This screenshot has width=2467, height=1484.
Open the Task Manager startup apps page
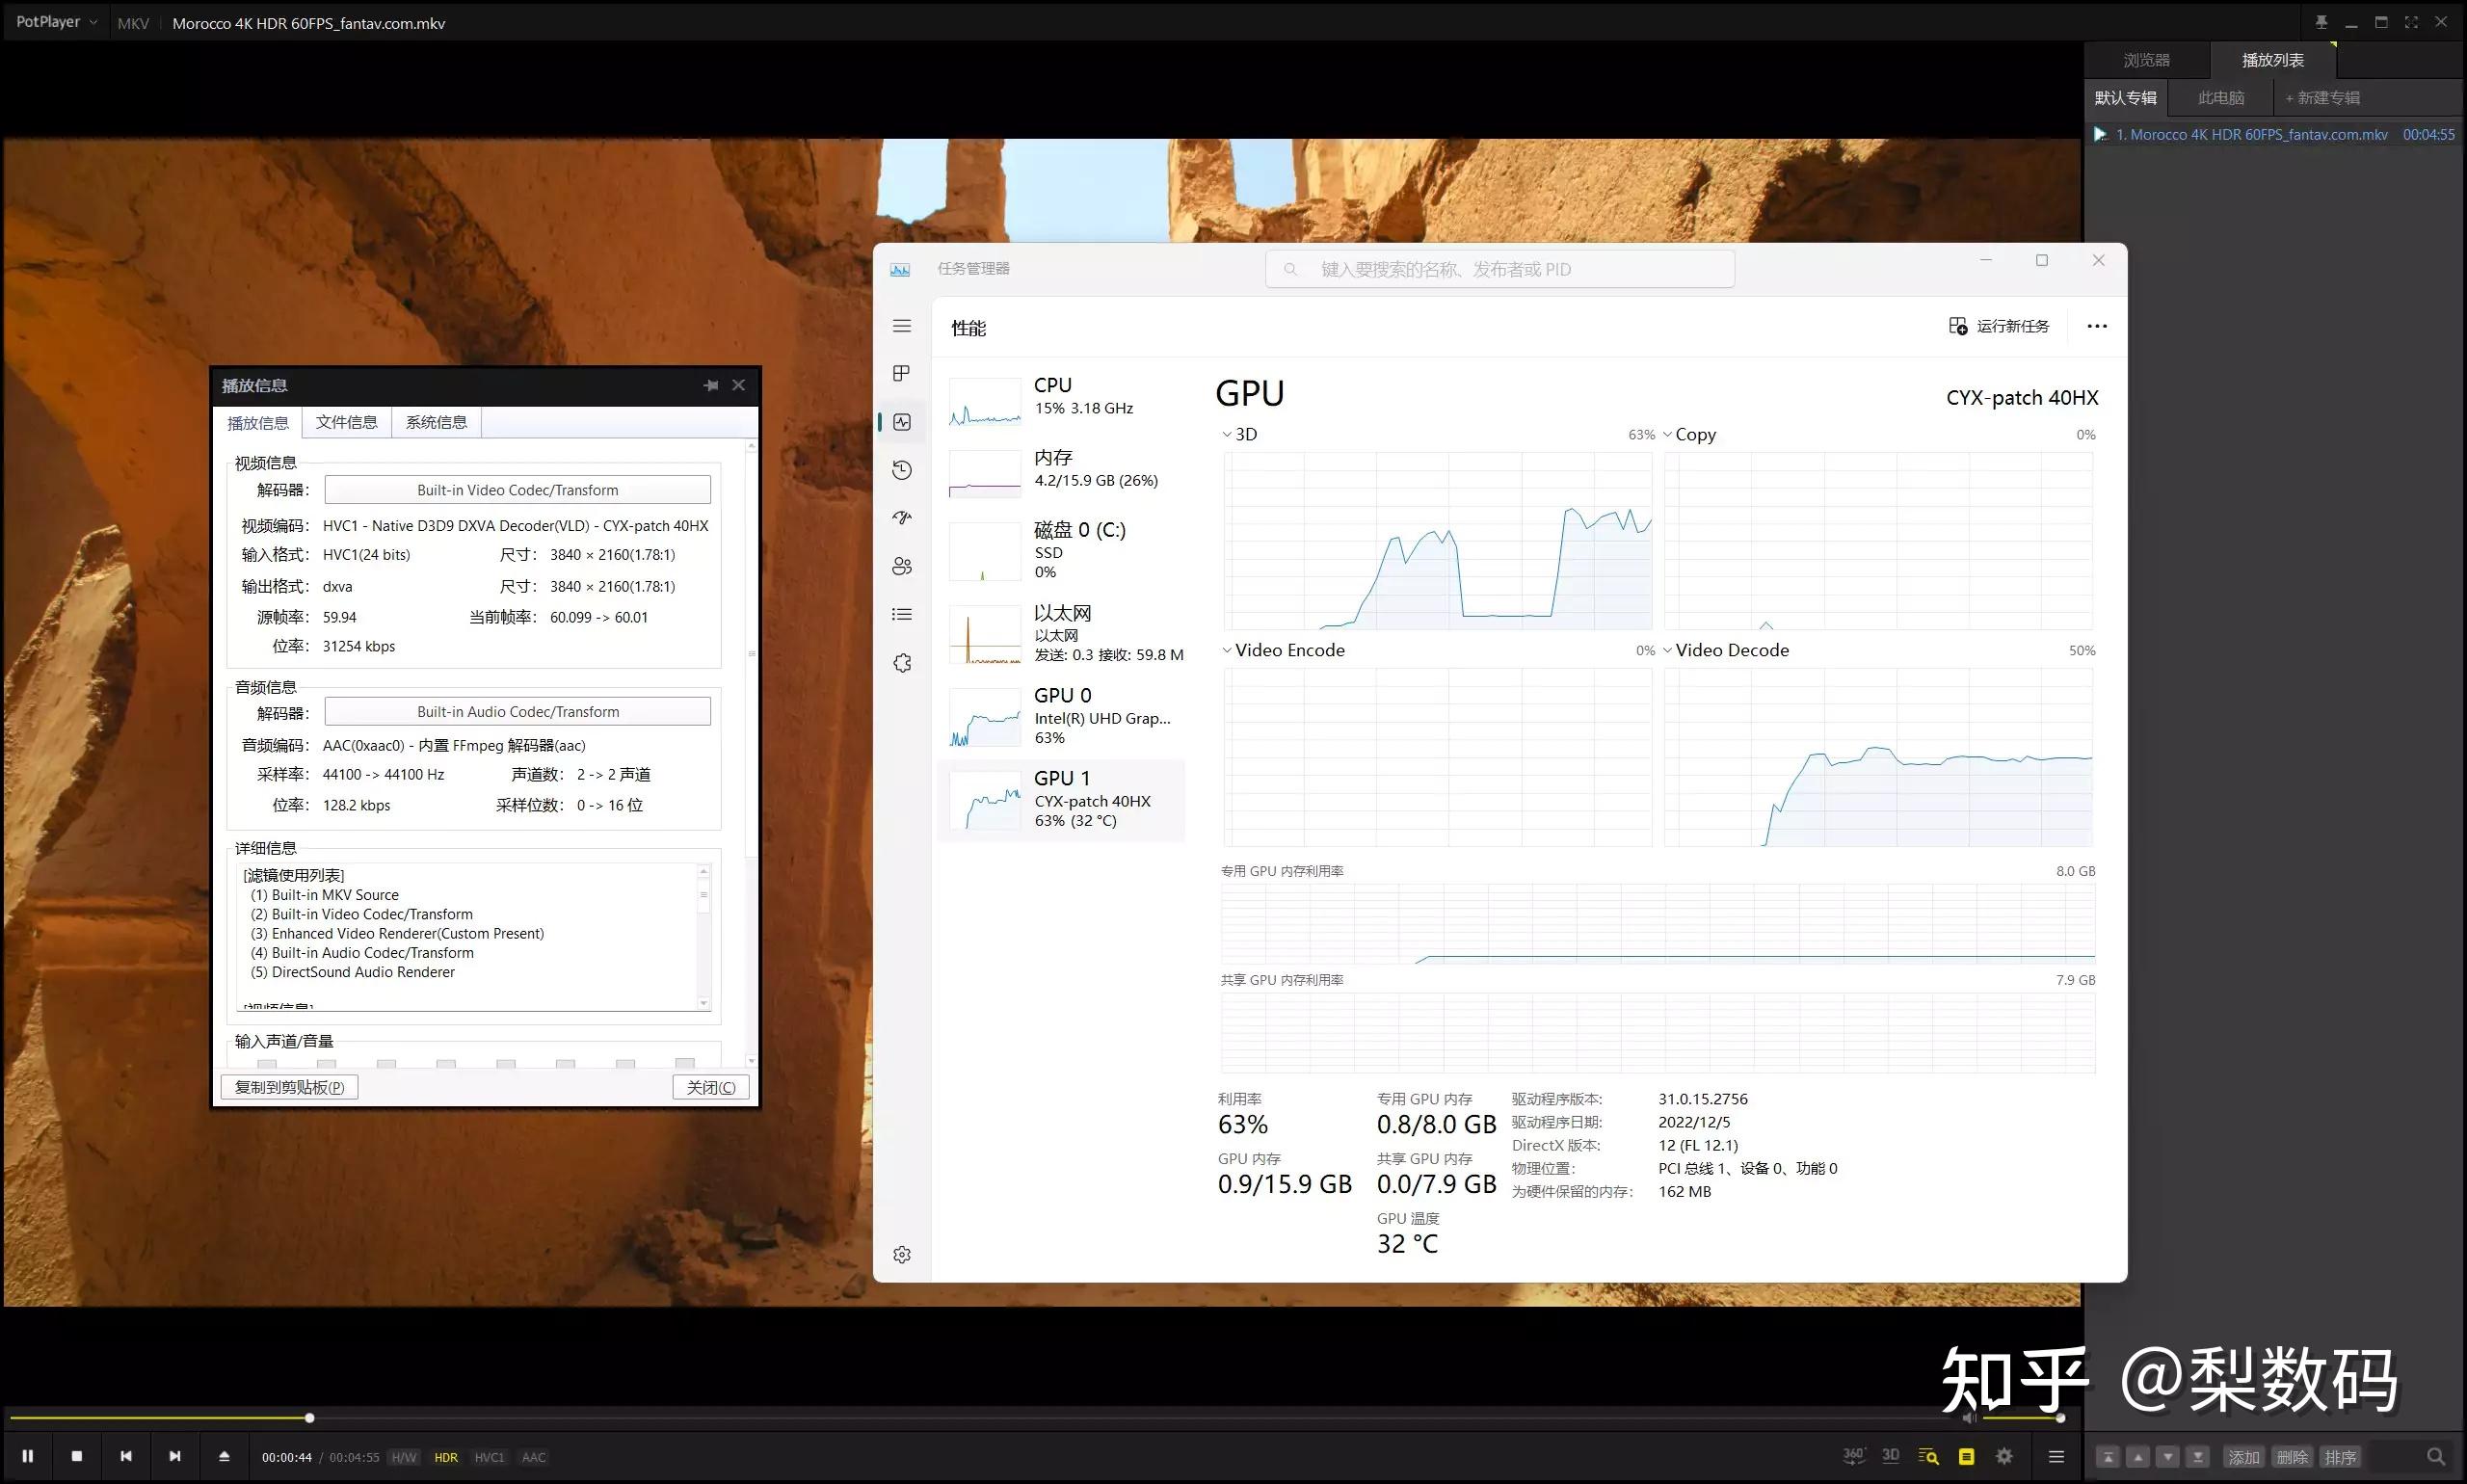(902, 518)
